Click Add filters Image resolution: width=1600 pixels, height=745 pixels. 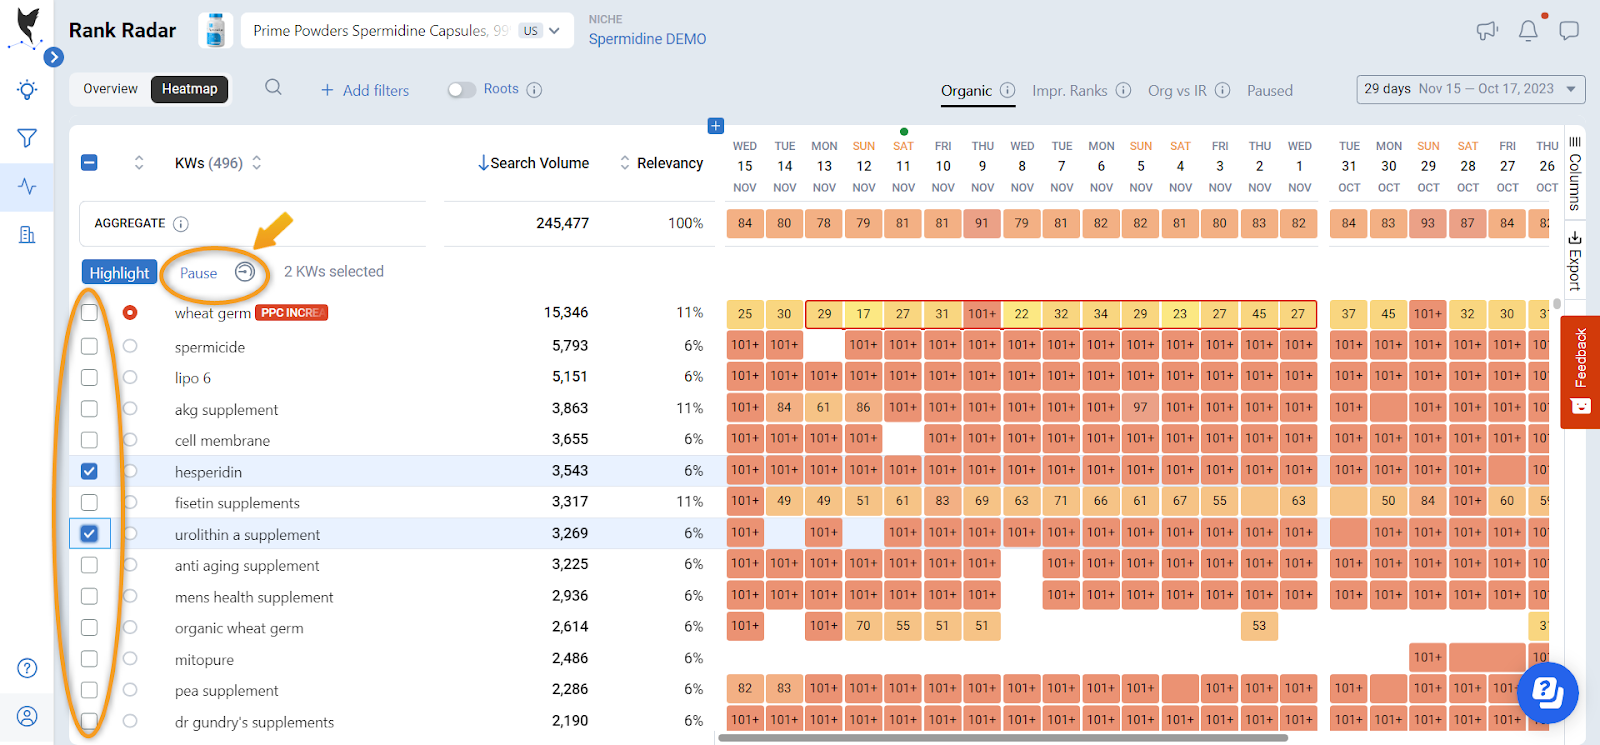click(365, 91)
